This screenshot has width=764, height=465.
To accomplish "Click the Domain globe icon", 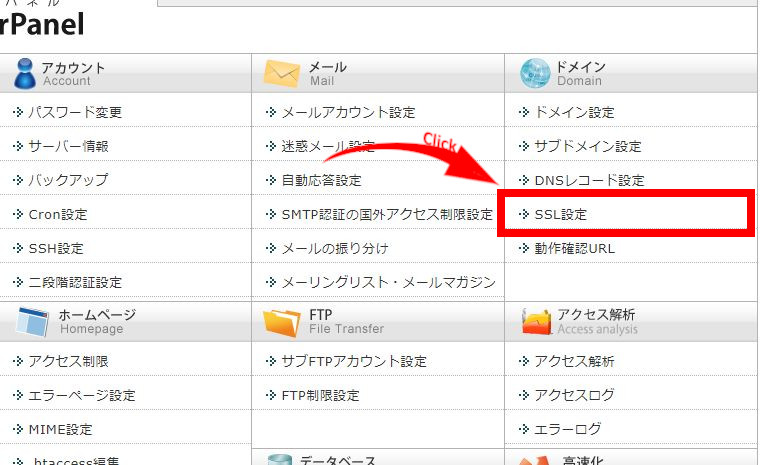I will (x=535, y=74).
